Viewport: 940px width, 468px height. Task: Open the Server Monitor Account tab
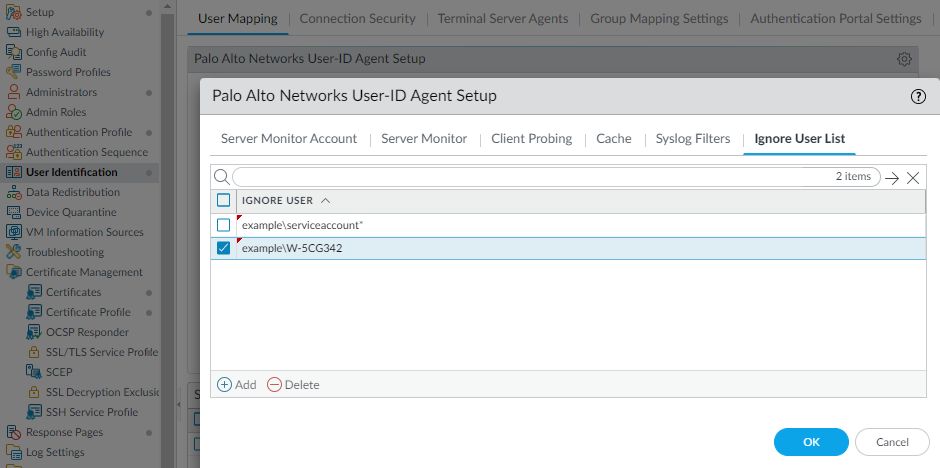point(289,138)
